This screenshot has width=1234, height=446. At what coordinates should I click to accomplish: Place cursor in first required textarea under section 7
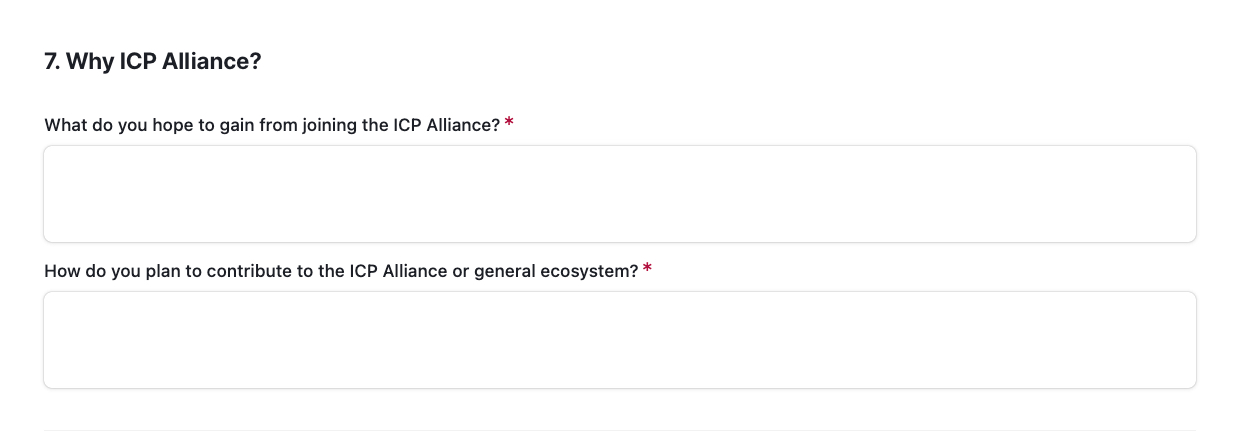coord(619,194)
